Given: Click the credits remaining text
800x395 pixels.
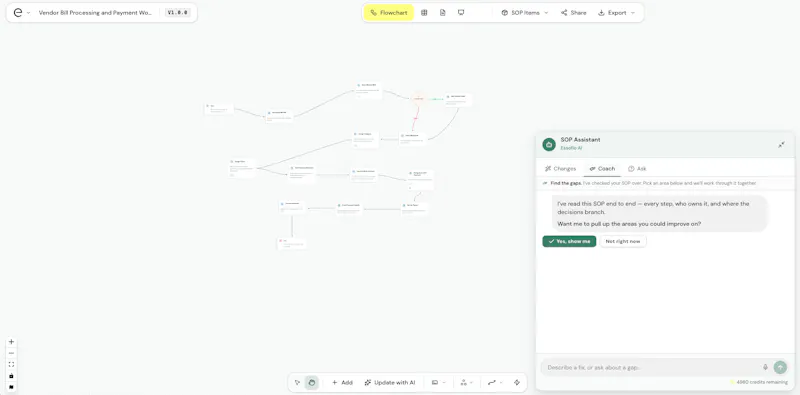Looking at the screenshot, I should pos(761,382).
